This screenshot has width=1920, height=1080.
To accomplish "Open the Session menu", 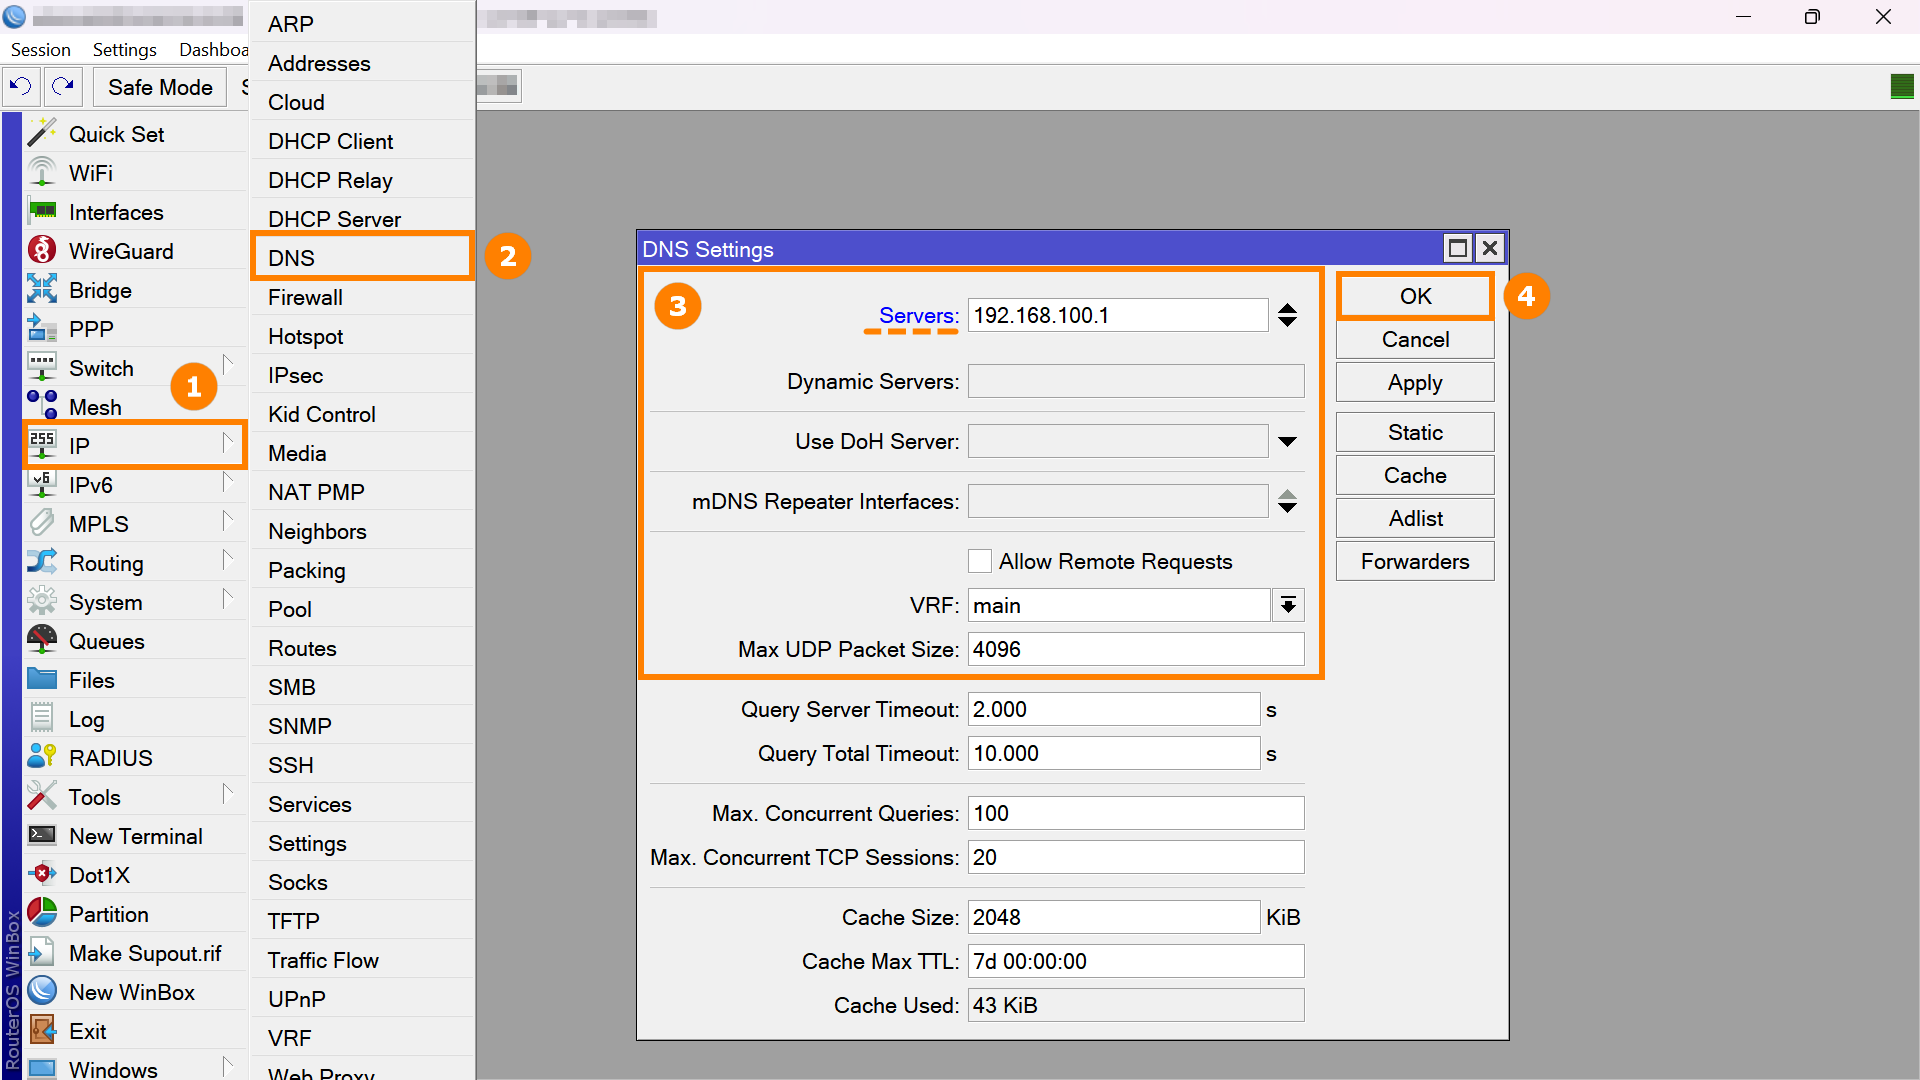I will coord(40,50).
